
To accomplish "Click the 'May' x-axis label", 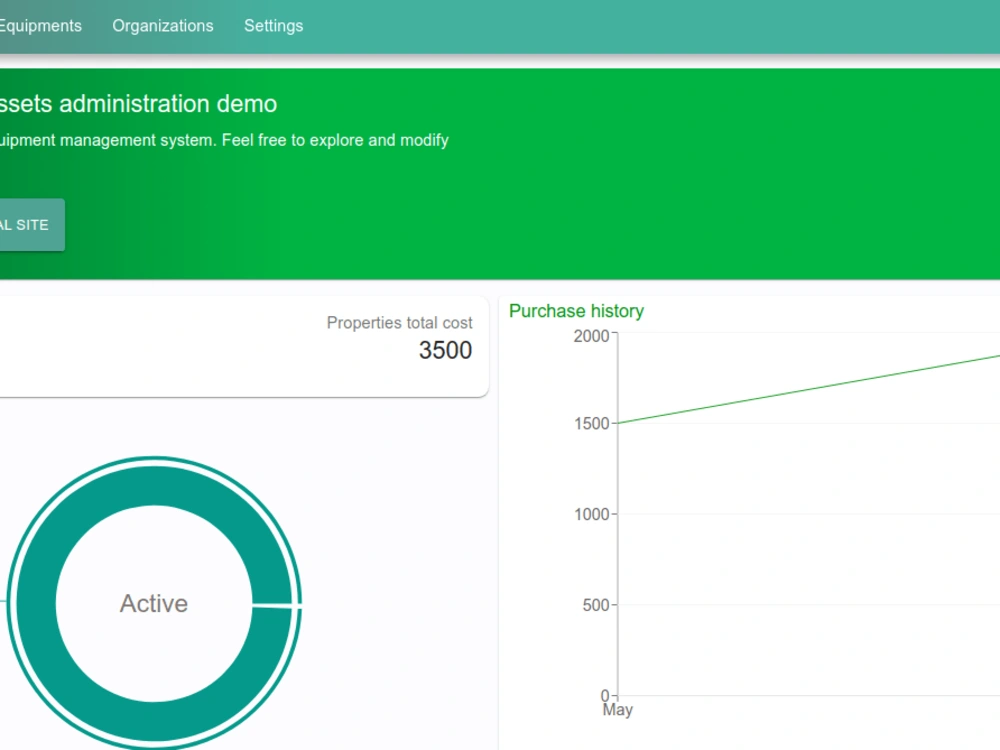I will [x=617, y=710].
